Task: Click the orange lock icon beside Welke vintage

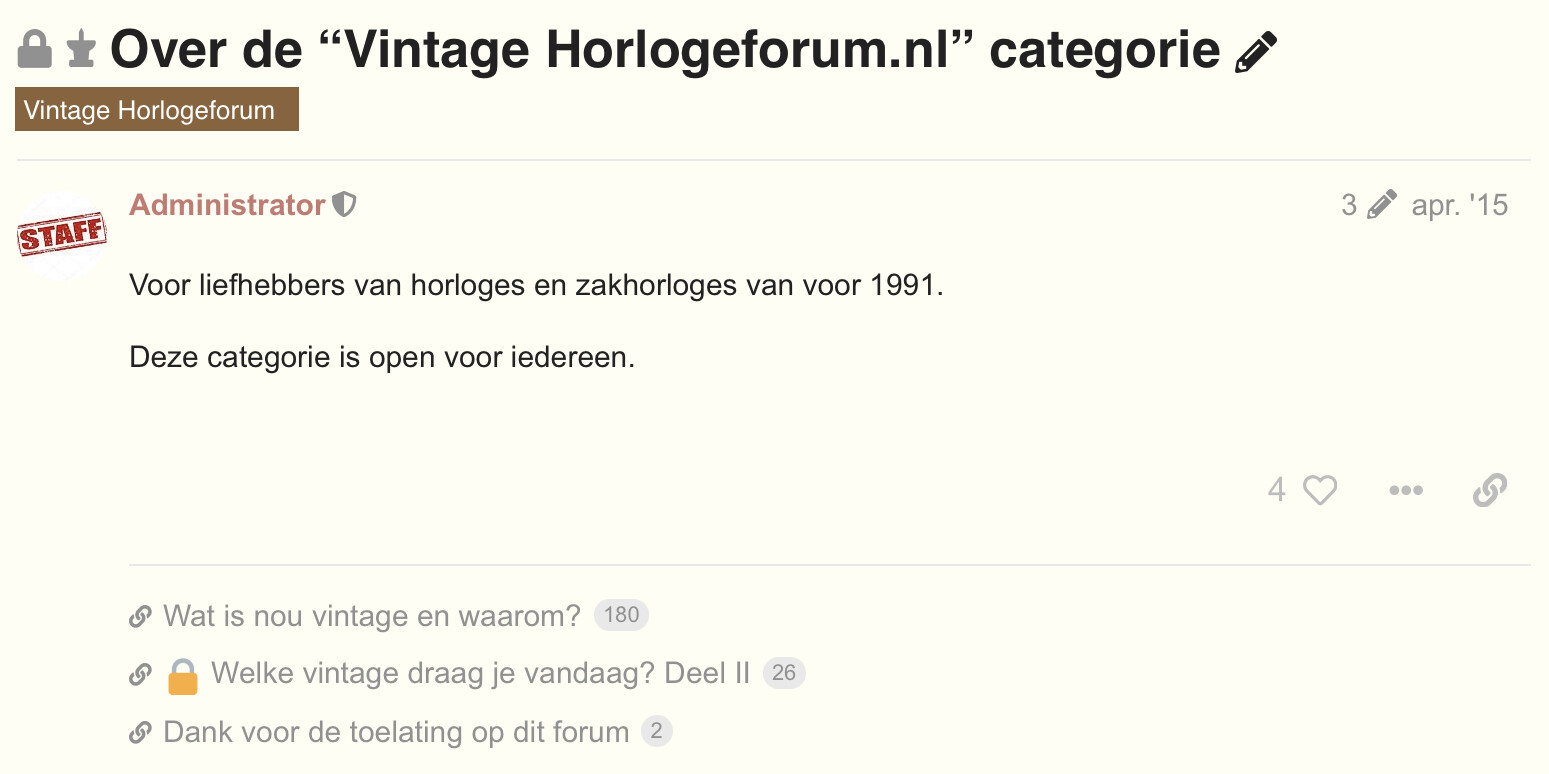Action: click(183, 675)
